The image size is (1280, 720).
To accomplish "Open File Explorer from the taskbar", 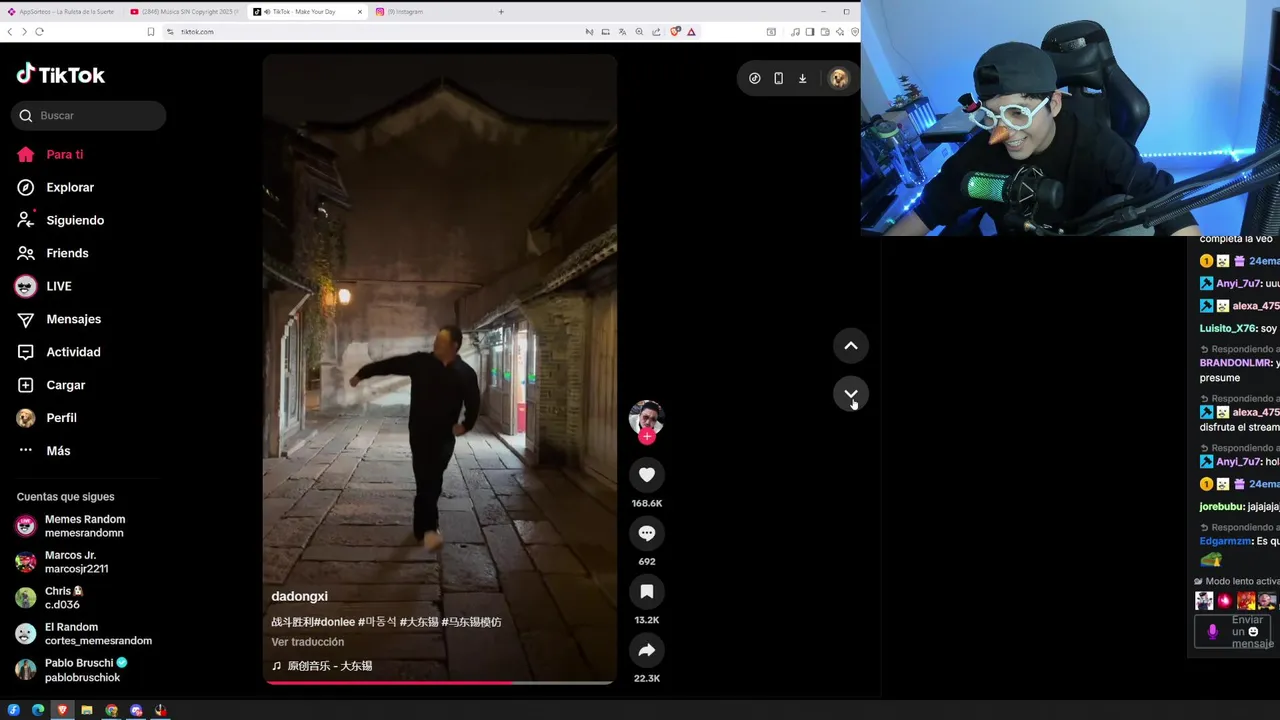I will (87, 710).
